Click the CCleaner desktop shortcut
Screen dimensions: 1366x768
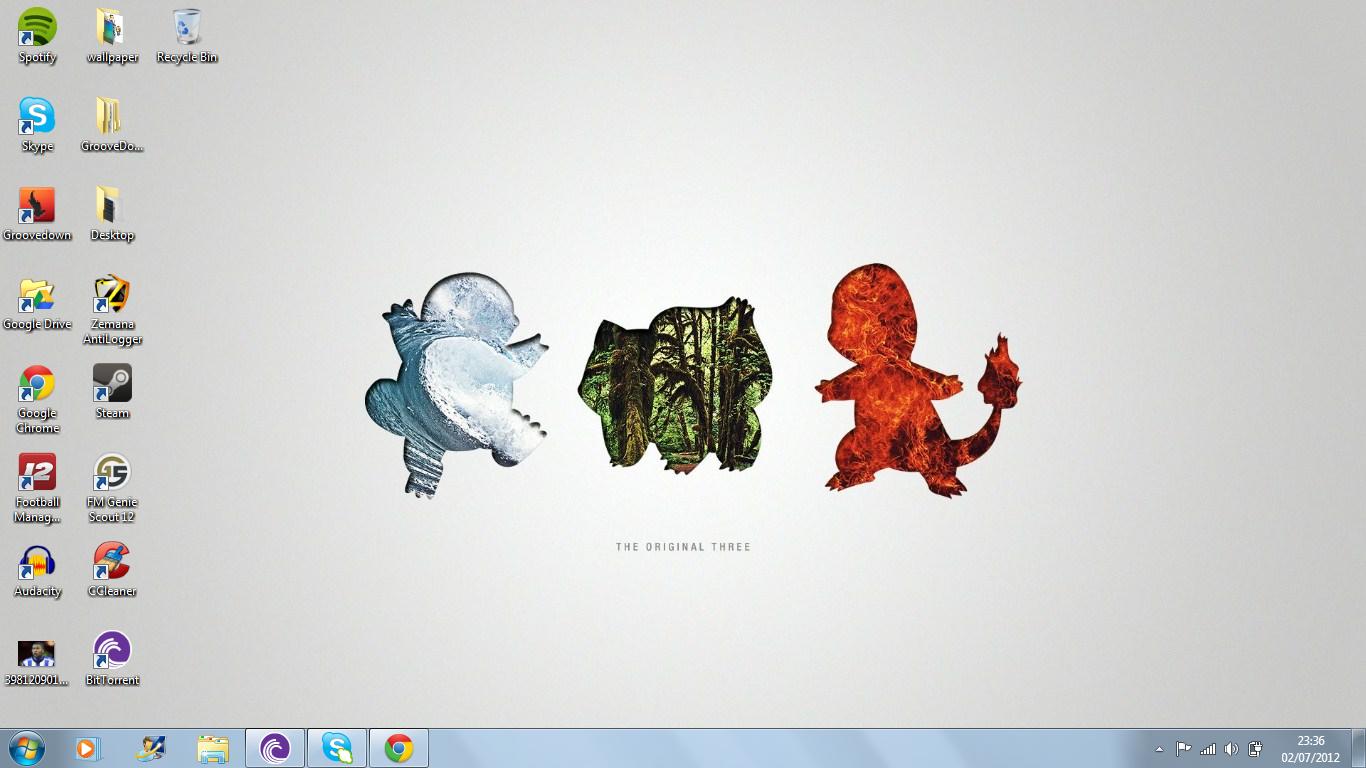[x=112, y=562]
